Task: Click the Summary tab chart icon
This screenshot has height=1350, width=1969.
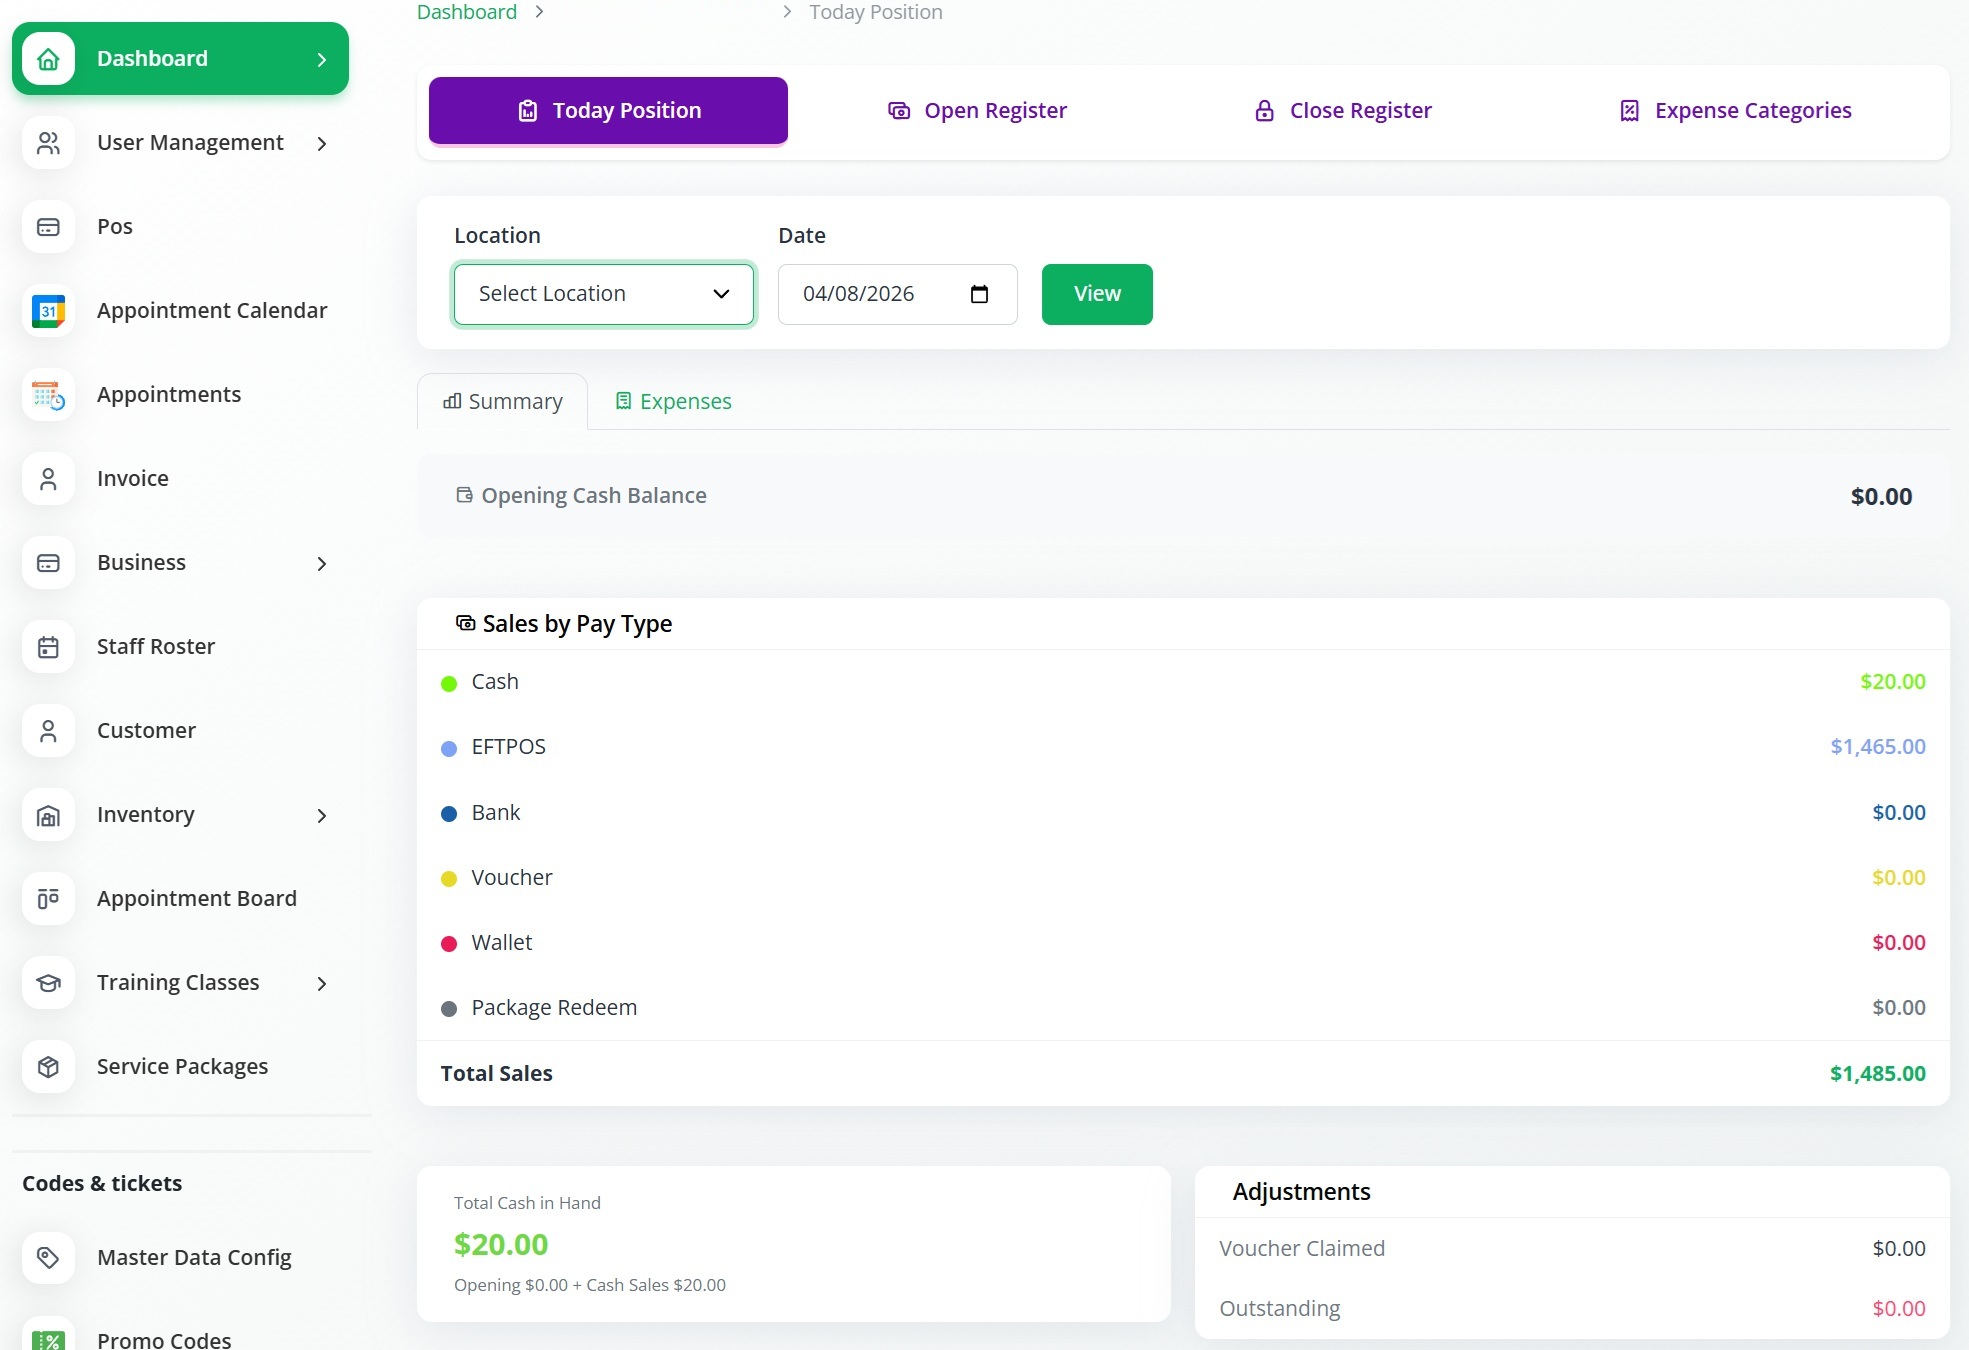Action: [452, 401]
